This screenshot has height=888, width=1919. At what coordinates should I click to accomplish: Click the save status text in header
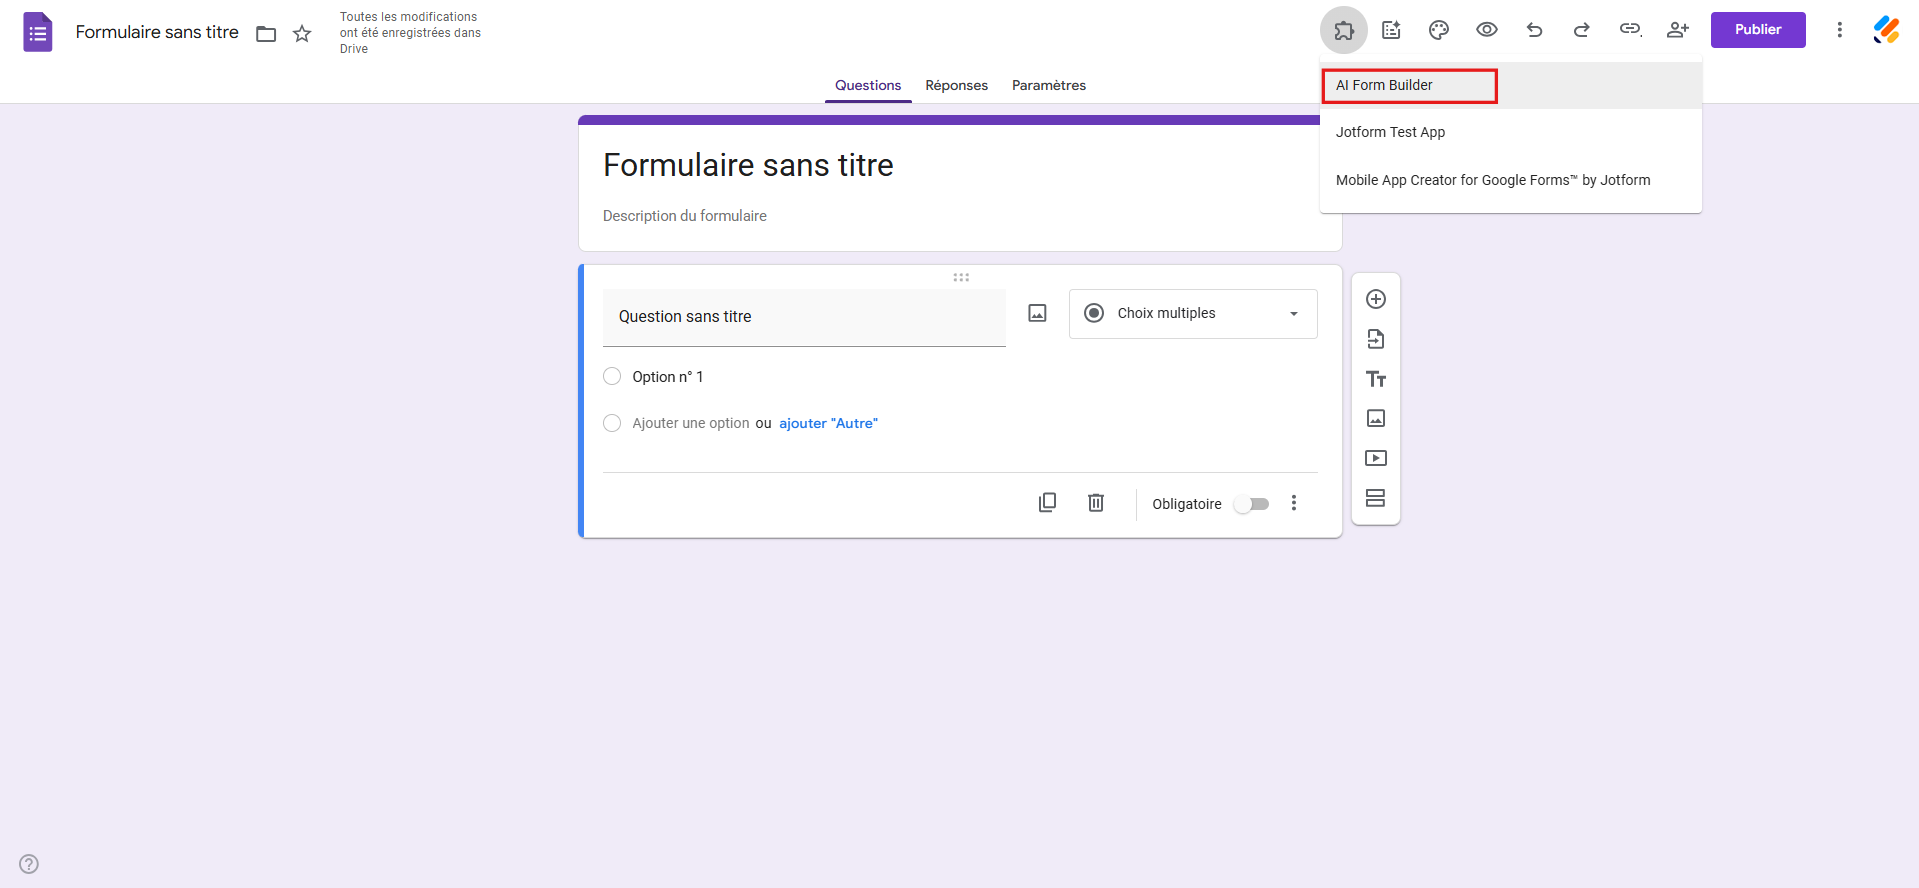click(410, 33)
